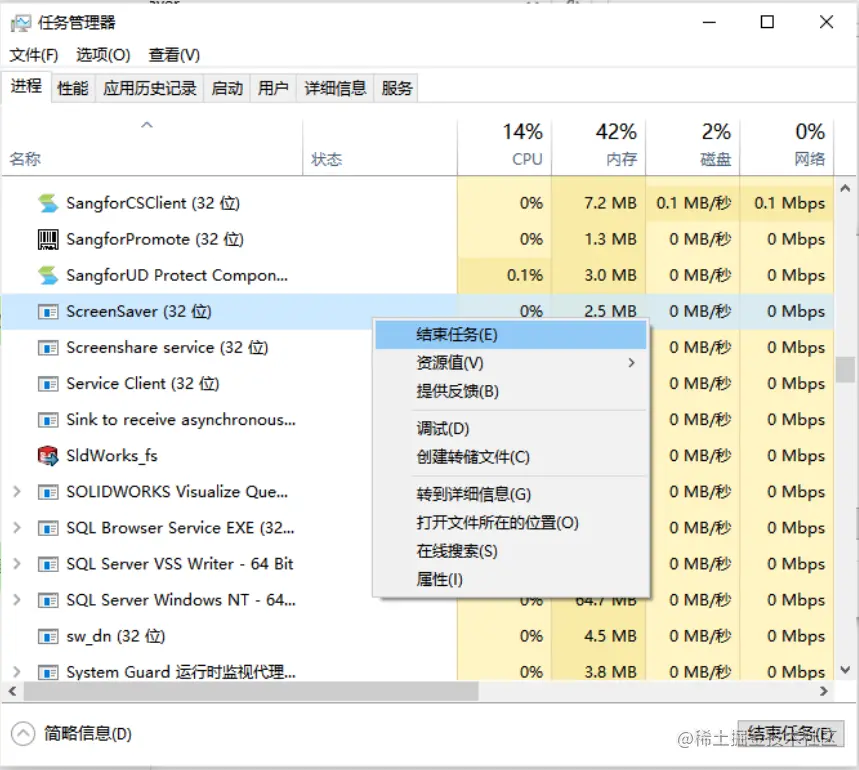This screenshot has height=770, width=859.
Task: Switch to the 用户 tab
Action: click(273, 88)
